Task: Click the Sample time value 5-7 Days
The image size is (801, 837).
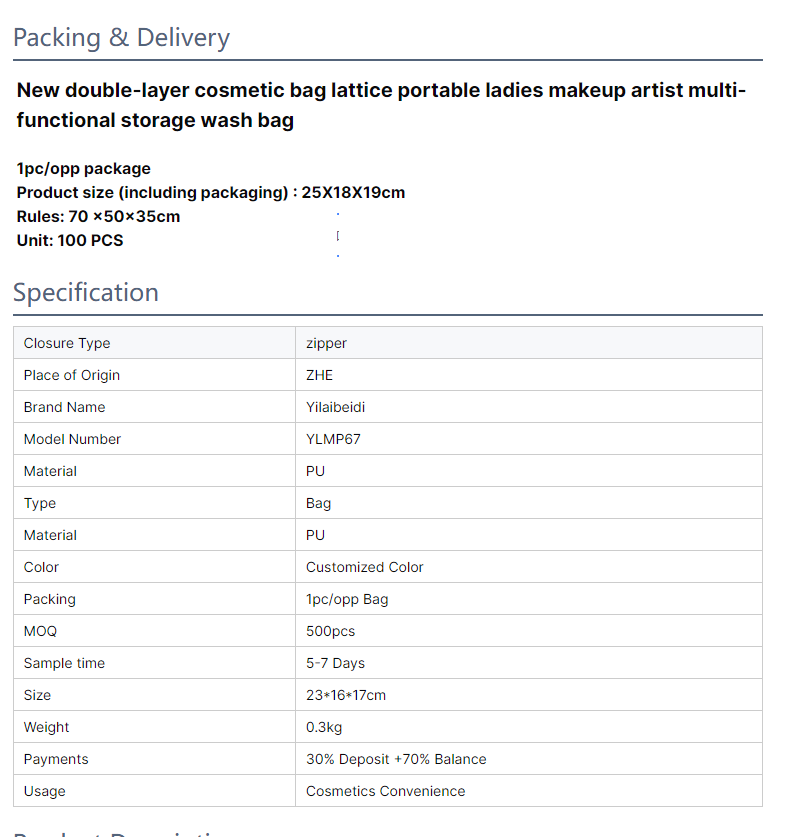Action: (x=335, y=663)
